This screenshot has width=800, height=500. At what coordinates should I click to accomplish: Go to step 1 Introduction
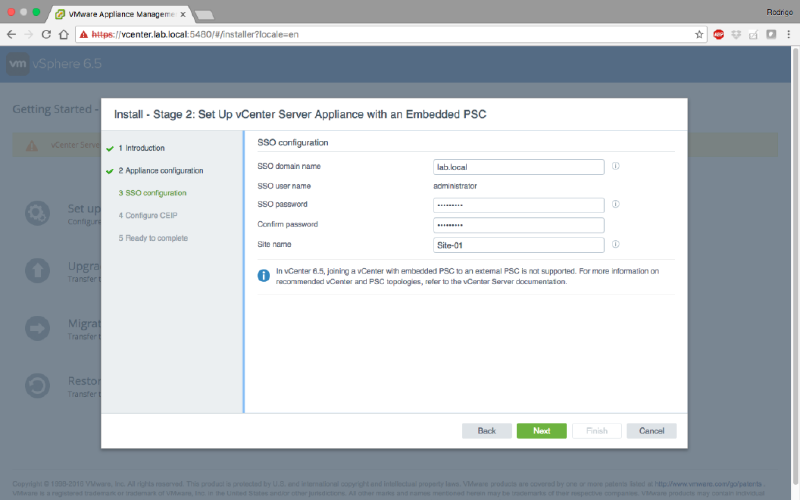(141, 148)
